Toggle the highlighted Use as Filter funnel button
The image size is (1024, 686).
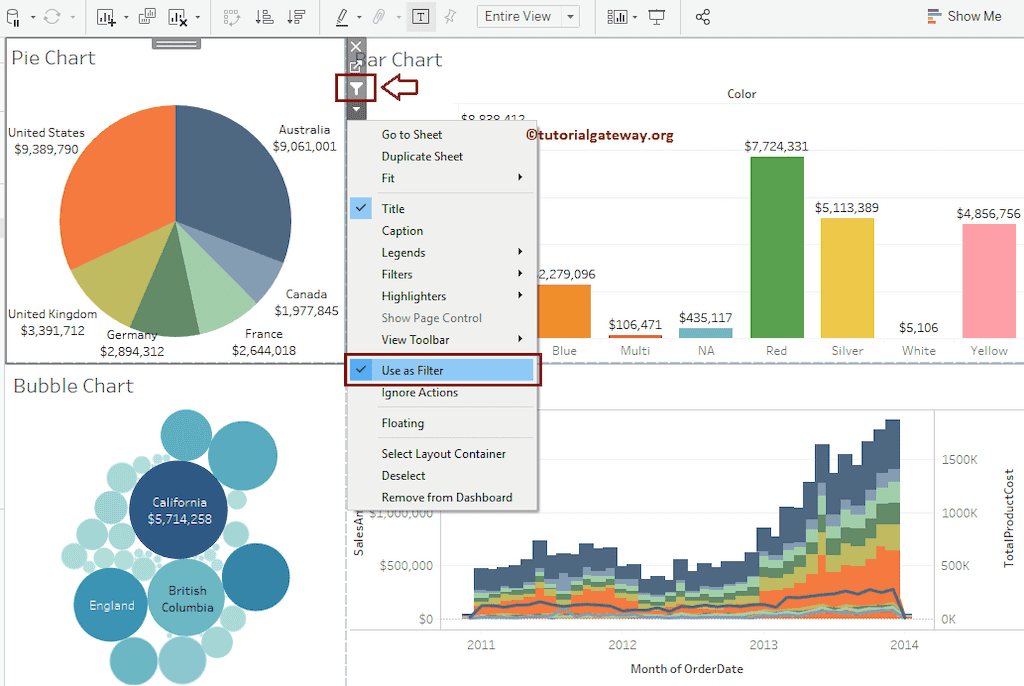tap(356, 88)
